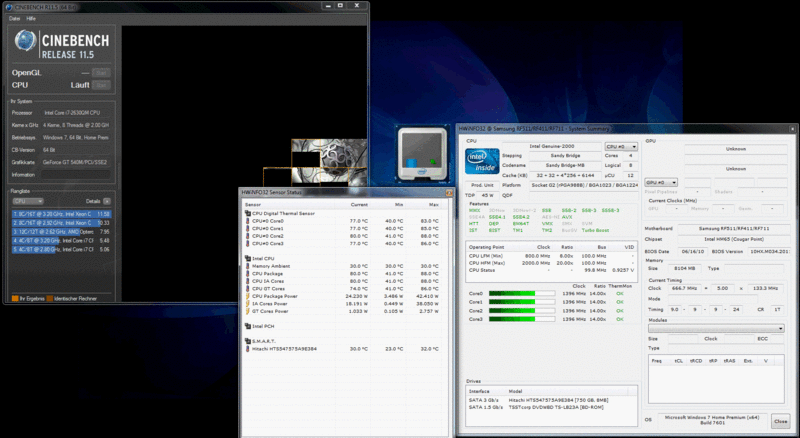Open the Datei menu in Cinebench
Image resolution: width=800 pixels, height=438 pixels.
pyautogui.click(x=14, y=18)
